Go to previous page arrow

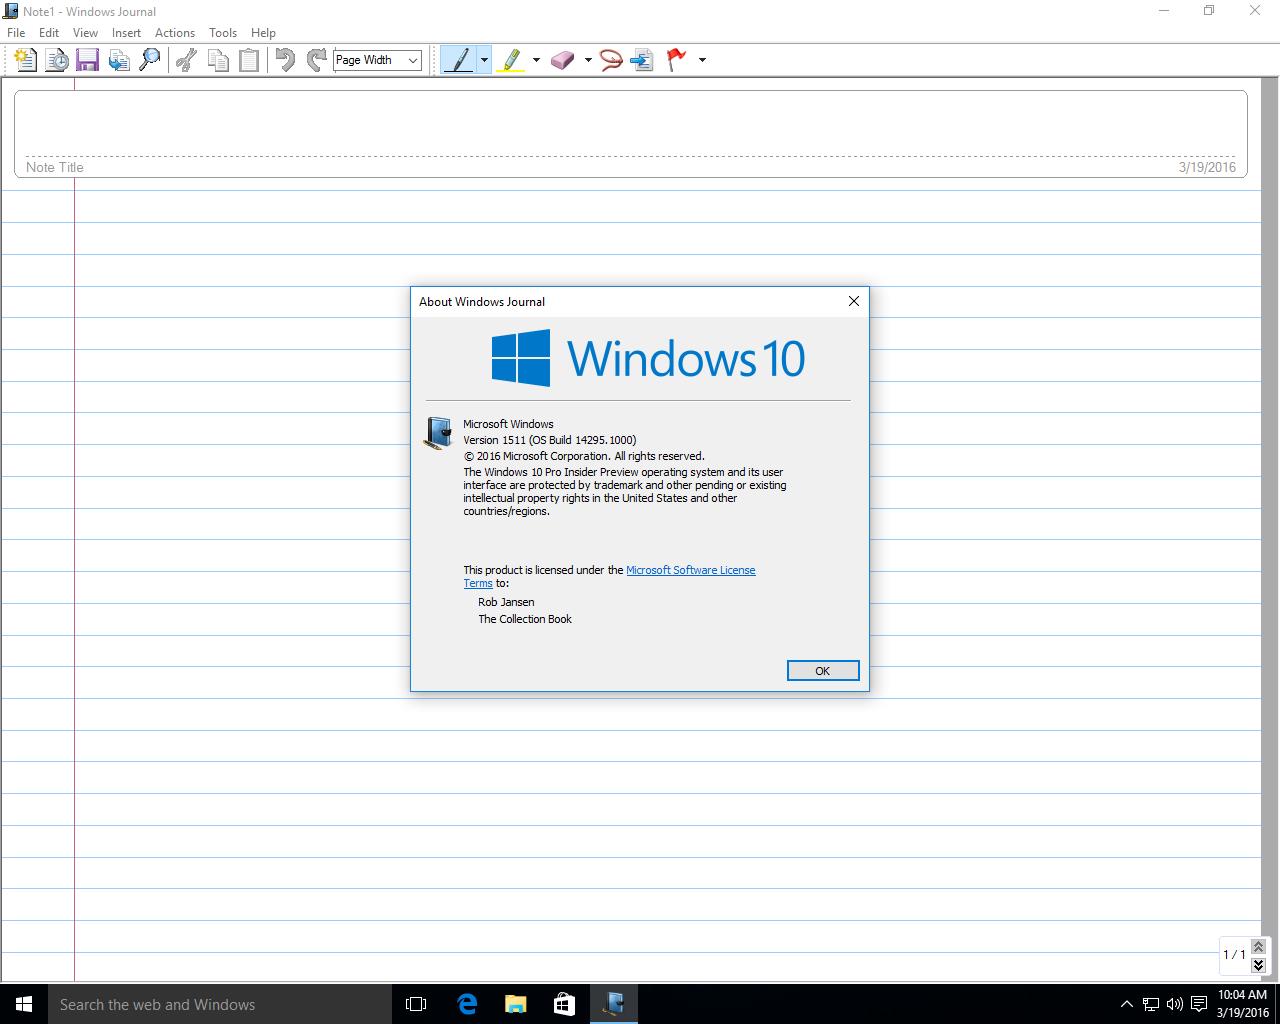(x=1258, y=946)
